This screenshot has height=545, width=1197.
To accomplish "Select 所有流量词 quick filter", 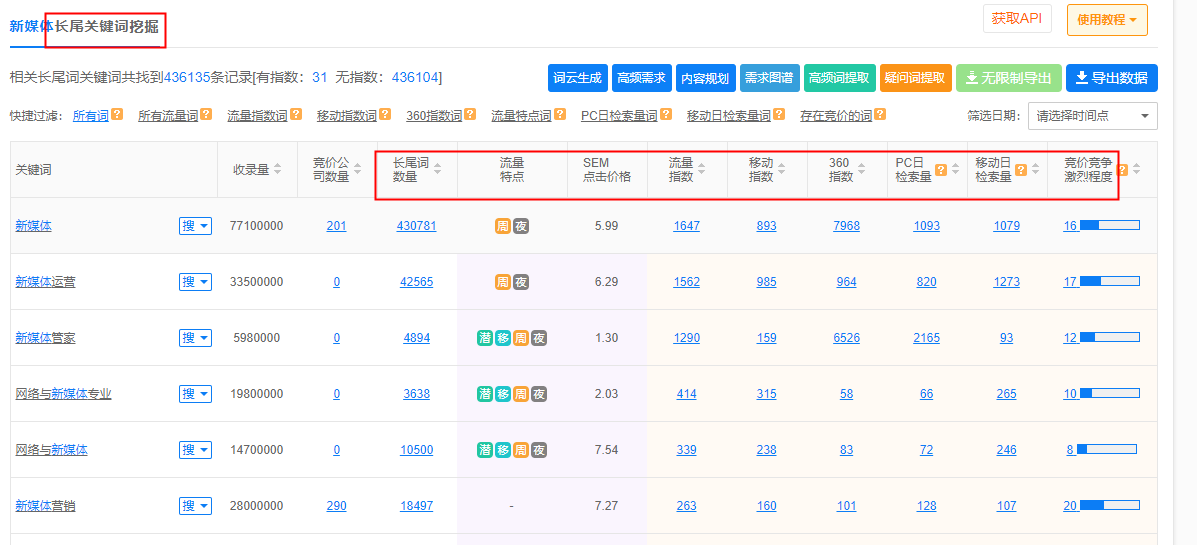I will tap(168, 116).
